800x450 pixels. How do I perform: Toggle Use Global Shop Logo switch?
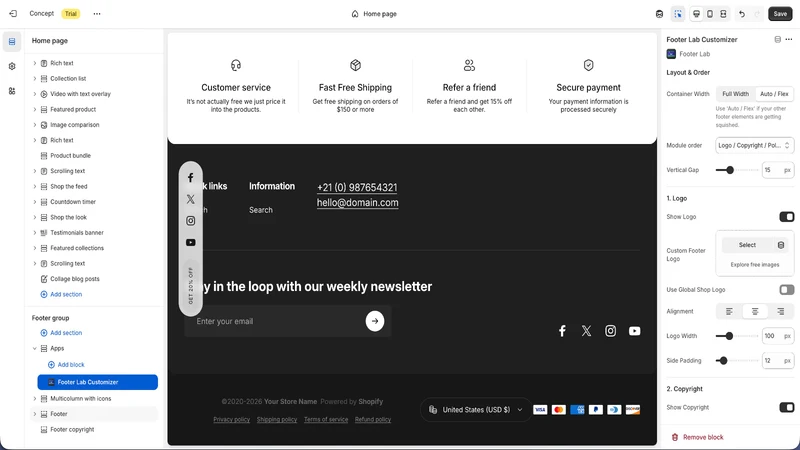click(786, 290)
